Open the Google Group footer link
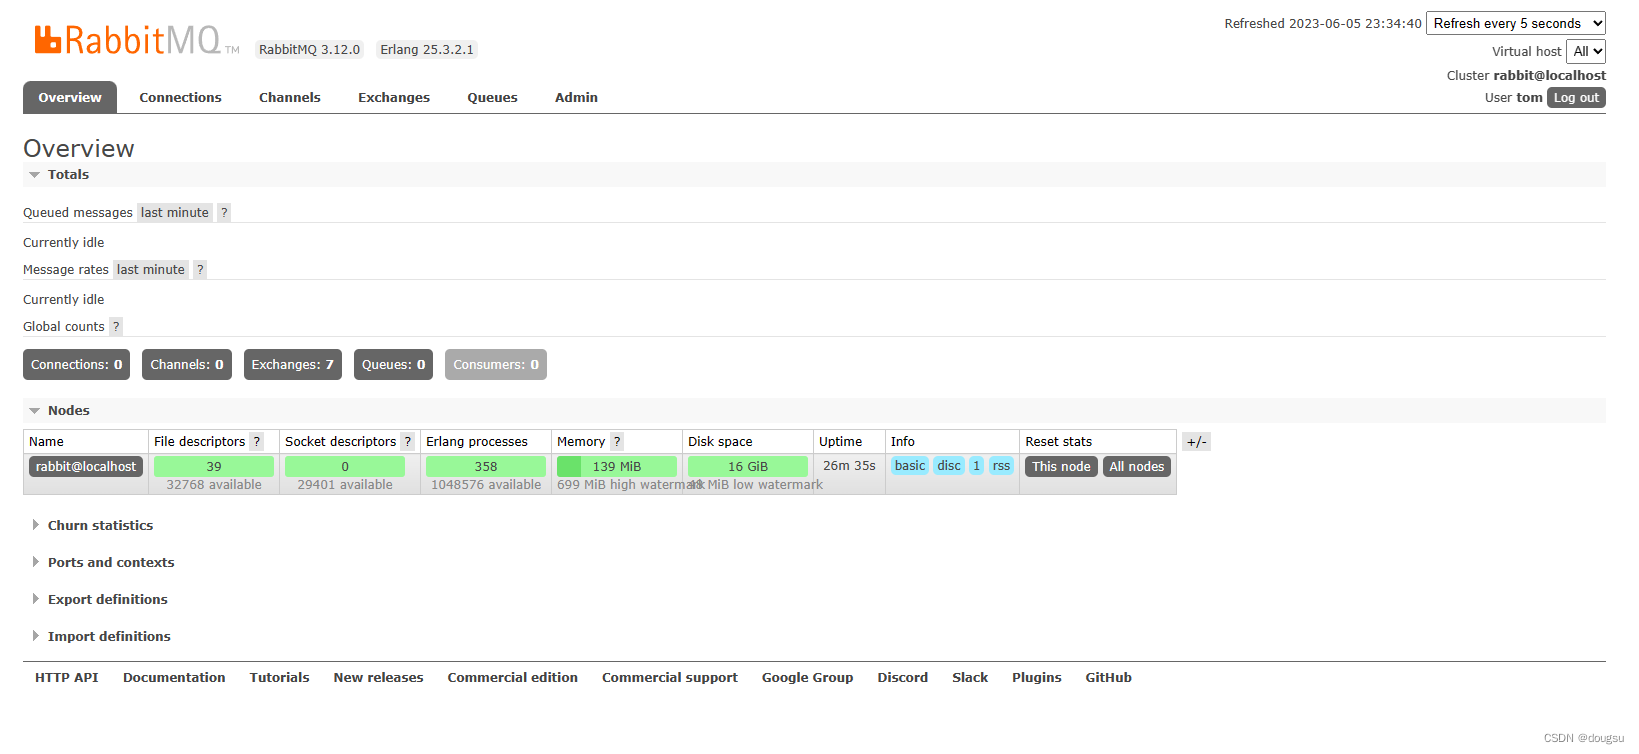Viewport: 1639px width, 754px height. tap(808, 678)
